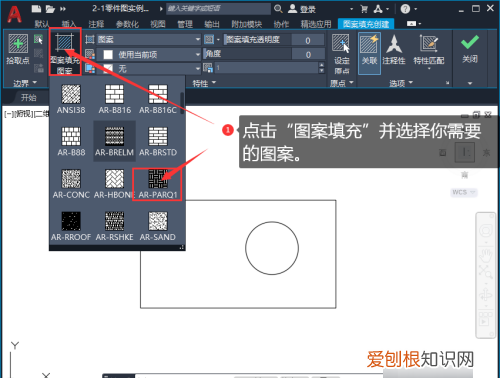Click the Help question mark icon

coord(405,9)
